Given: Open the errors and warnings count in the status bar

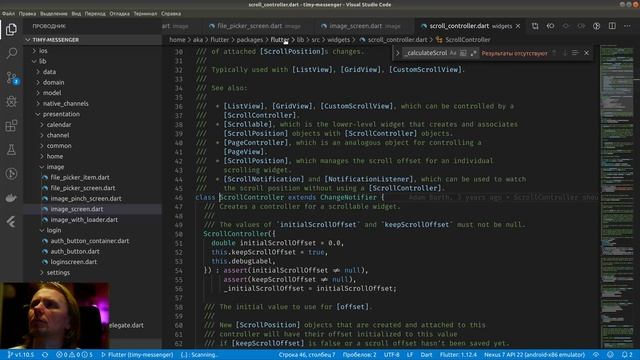Looking at the screenshot, I should (74, 355).
